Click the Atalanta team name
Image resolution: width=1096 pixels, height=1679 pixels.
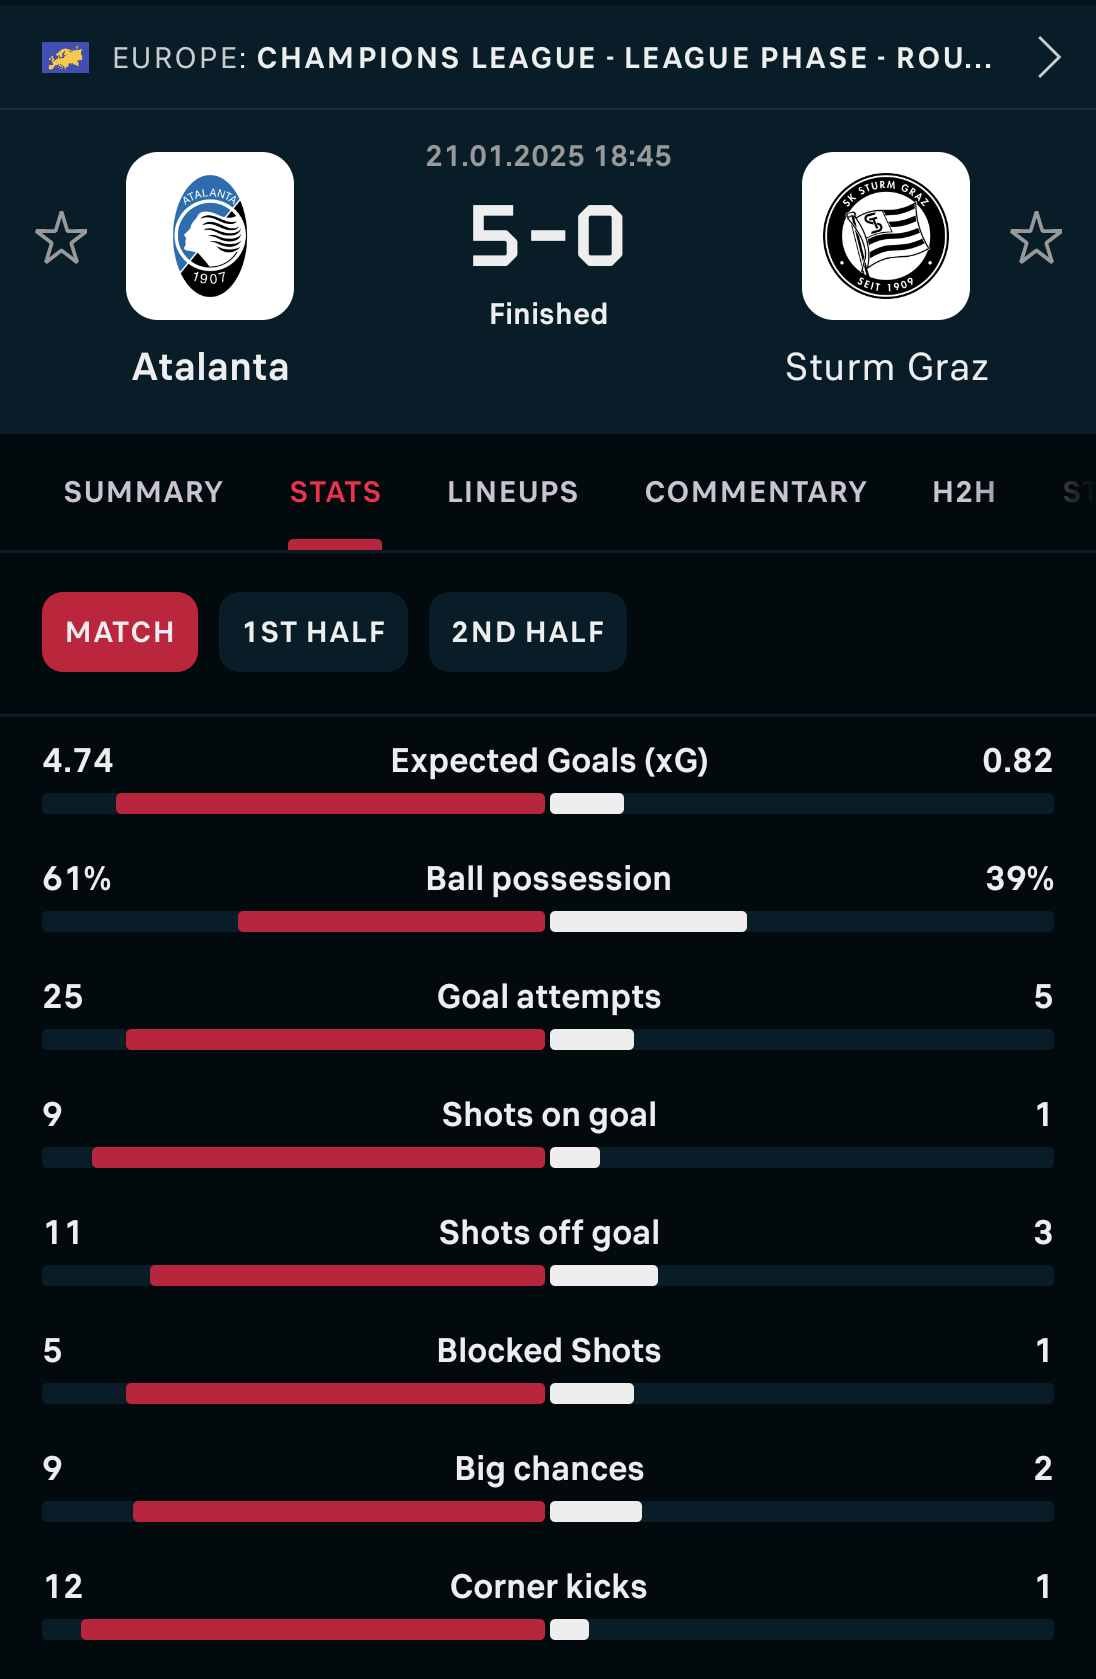tap(210, 367)
